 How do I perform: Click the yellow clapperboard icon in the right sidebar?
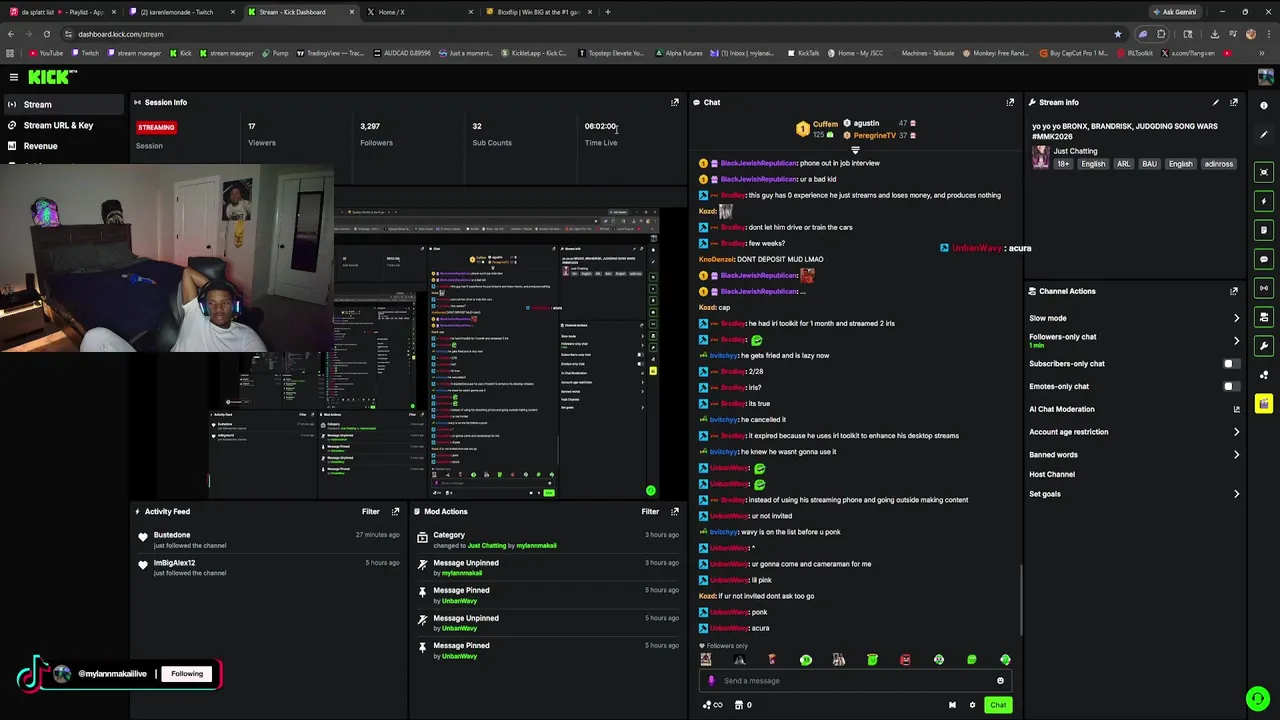click(1264, 404)
